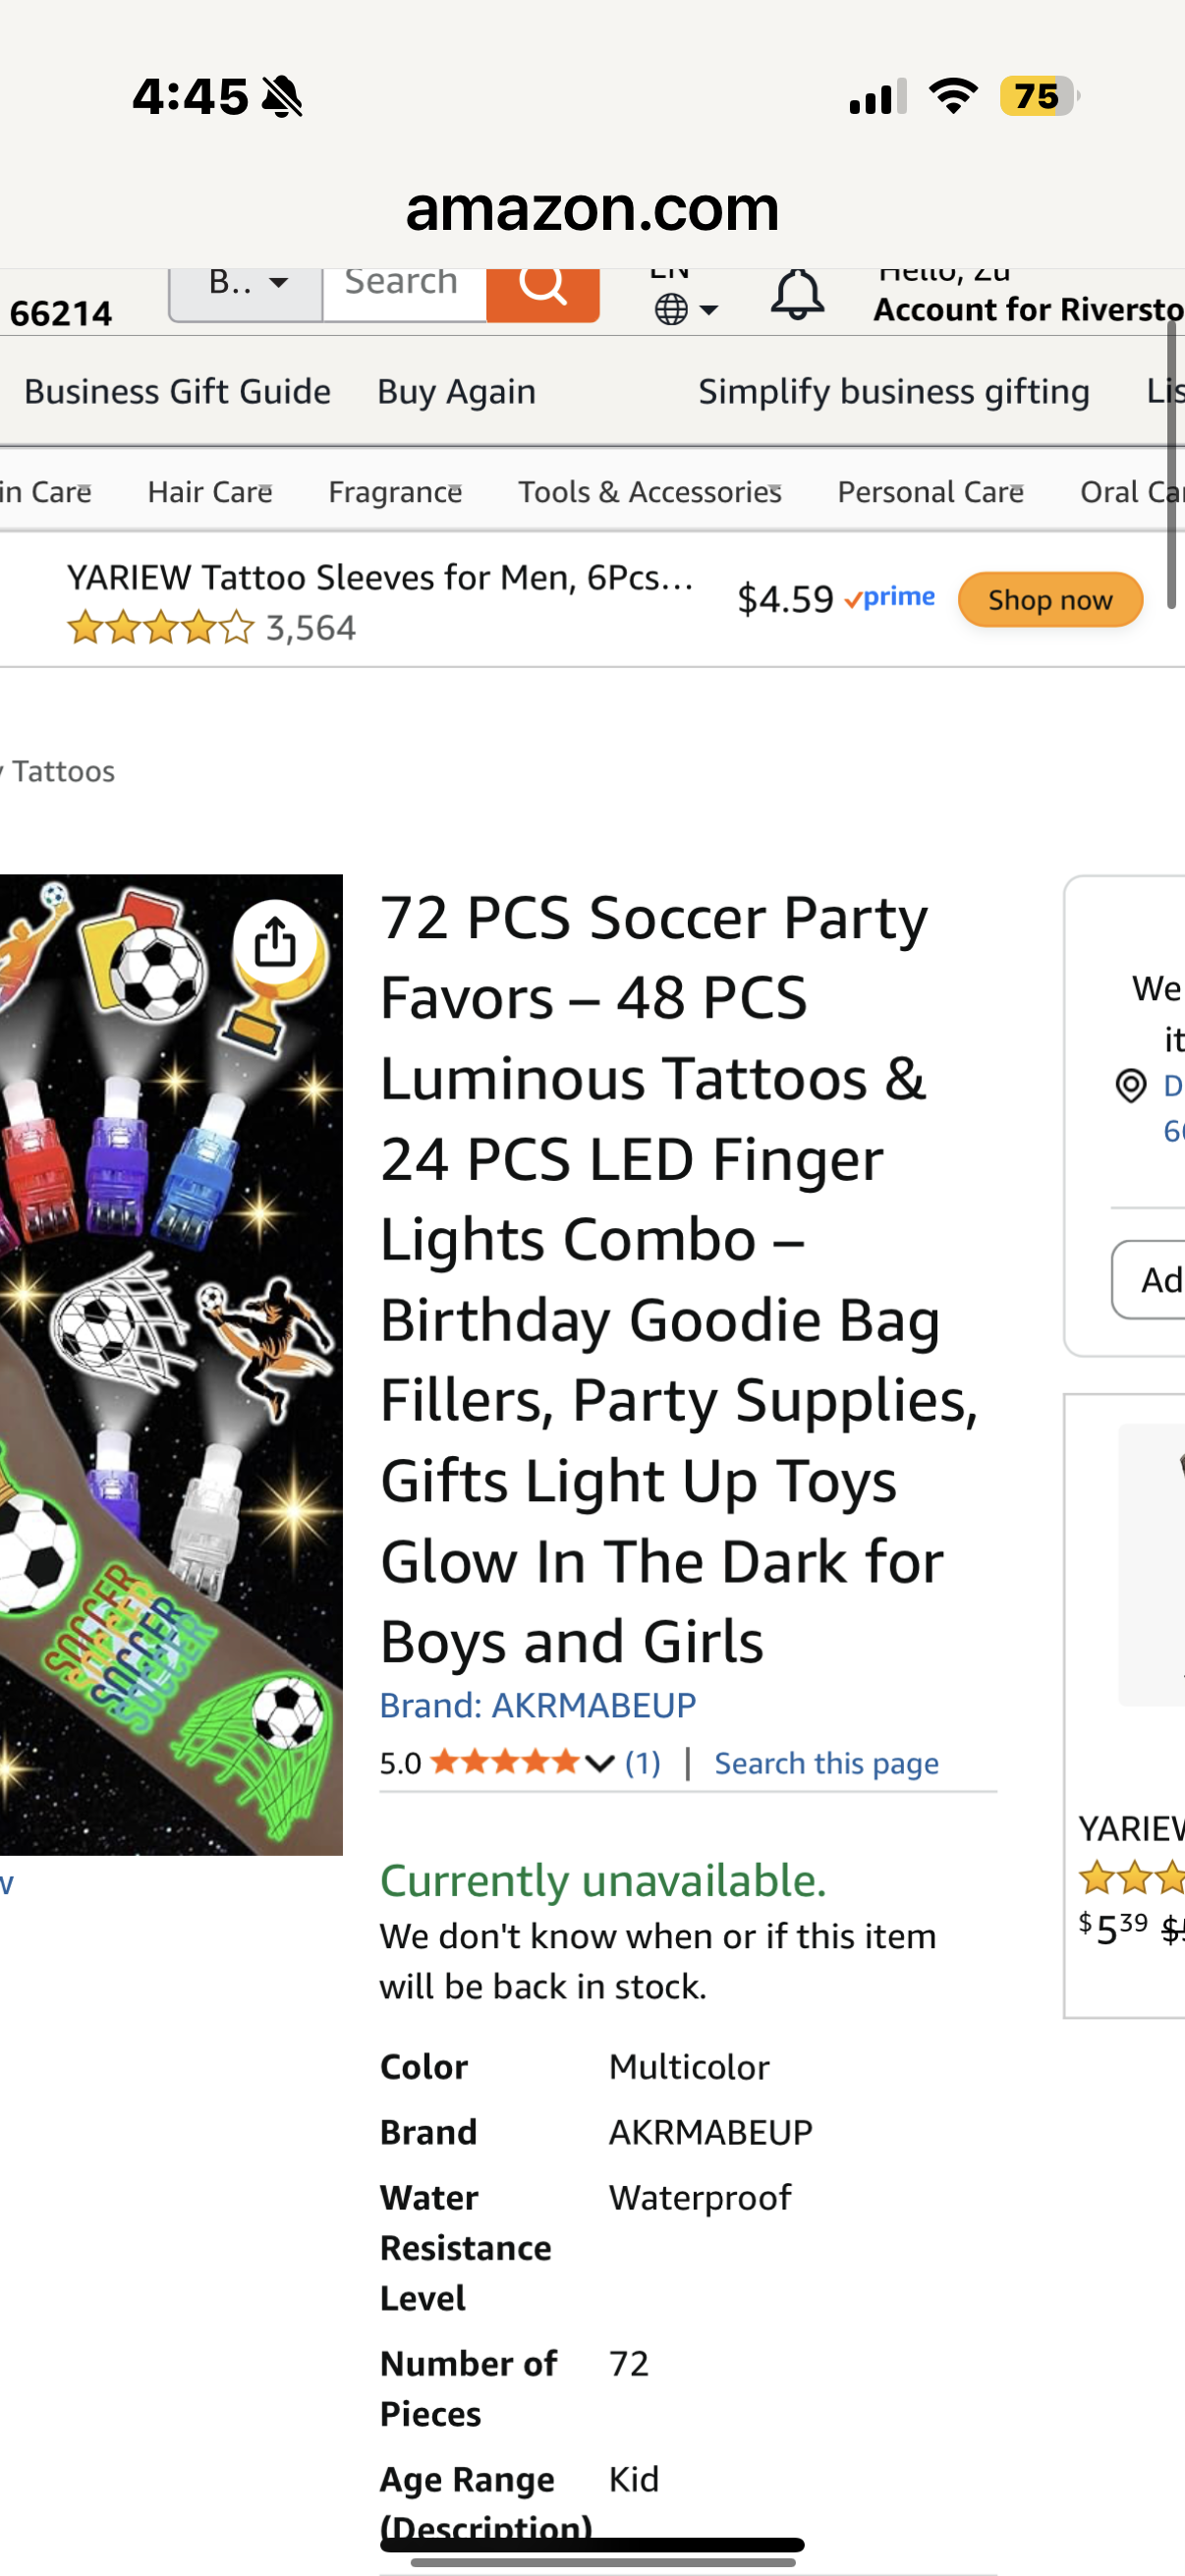Click the delivery location pin icon

click(x=1131, y=1086)
